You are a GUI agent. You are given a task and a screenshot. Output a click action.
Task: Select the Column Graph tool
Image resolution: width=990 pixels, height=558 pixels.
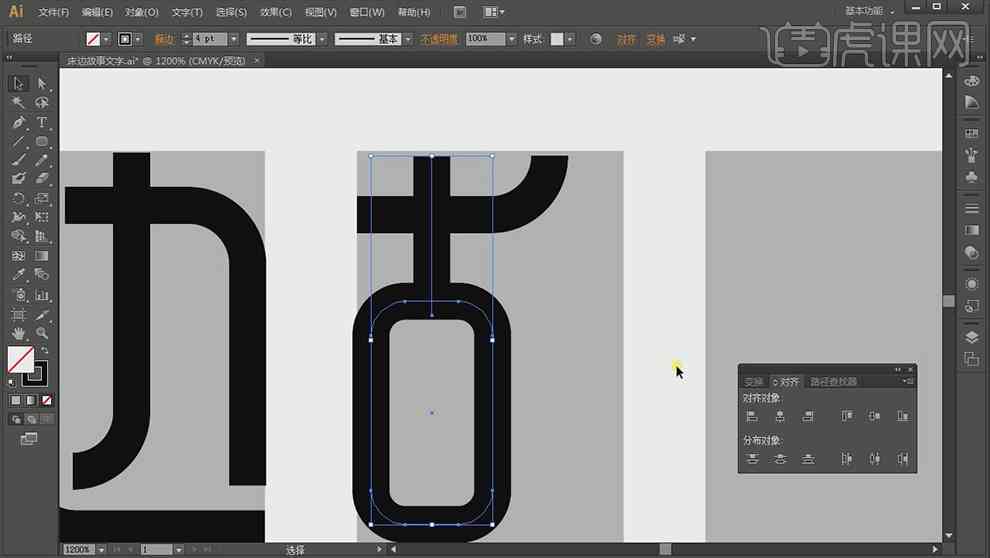tap(42, 295)
